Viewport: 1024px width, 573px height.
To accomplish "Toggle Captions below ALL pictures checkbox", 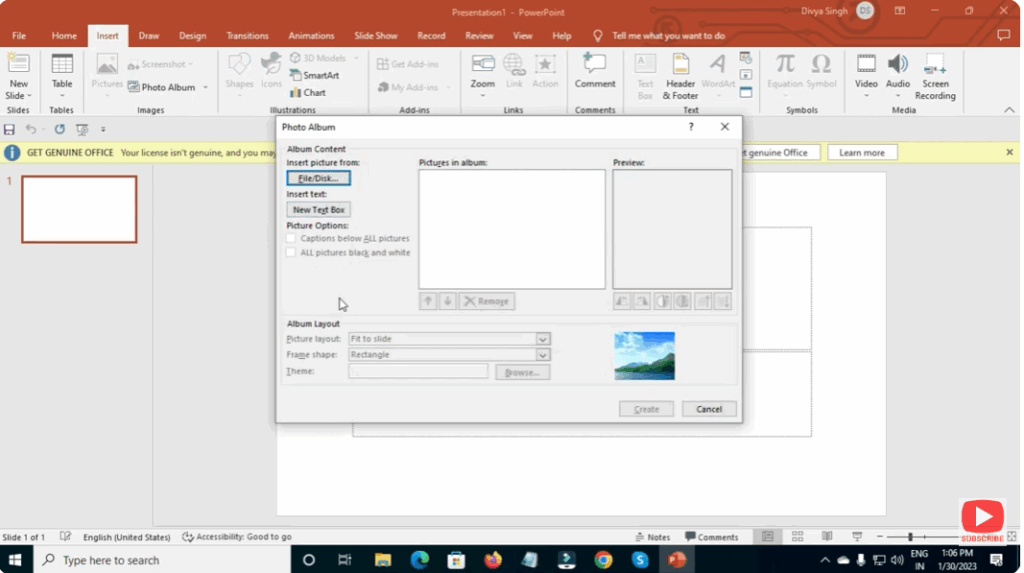I will 291,238.
